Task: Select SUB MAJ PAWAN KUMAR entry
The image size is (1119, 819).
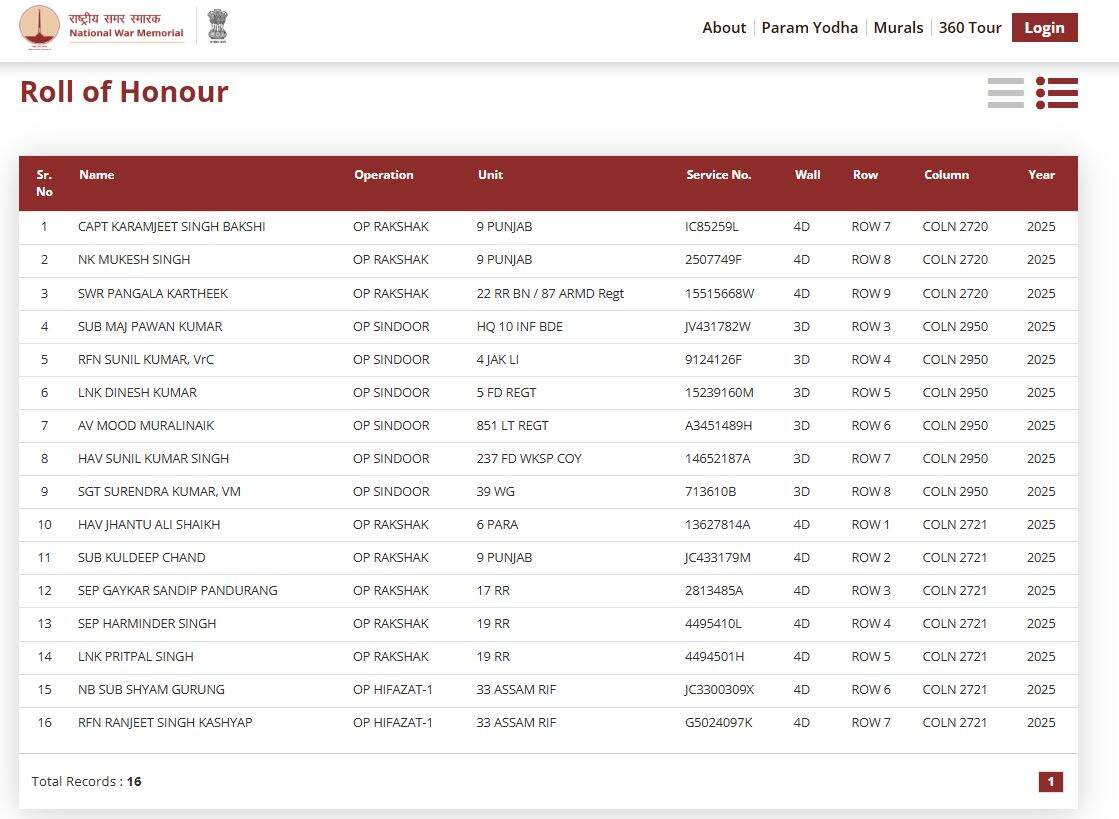Action: 150,327
